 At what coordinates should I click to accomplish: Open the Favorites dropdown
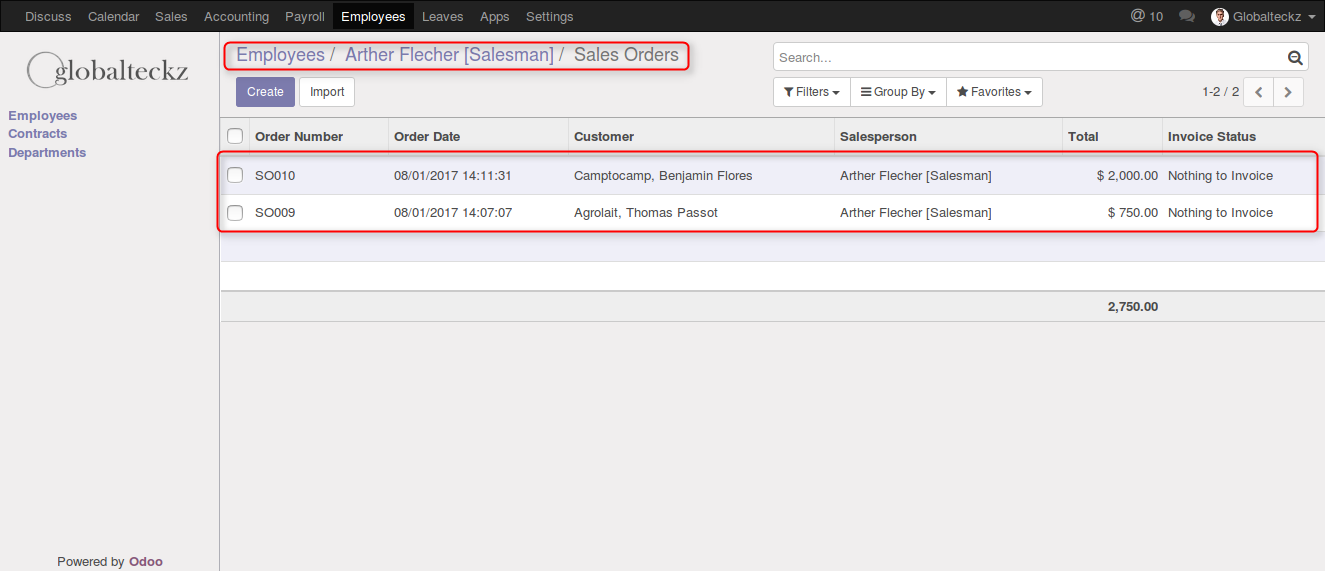(x=994, y=92)
